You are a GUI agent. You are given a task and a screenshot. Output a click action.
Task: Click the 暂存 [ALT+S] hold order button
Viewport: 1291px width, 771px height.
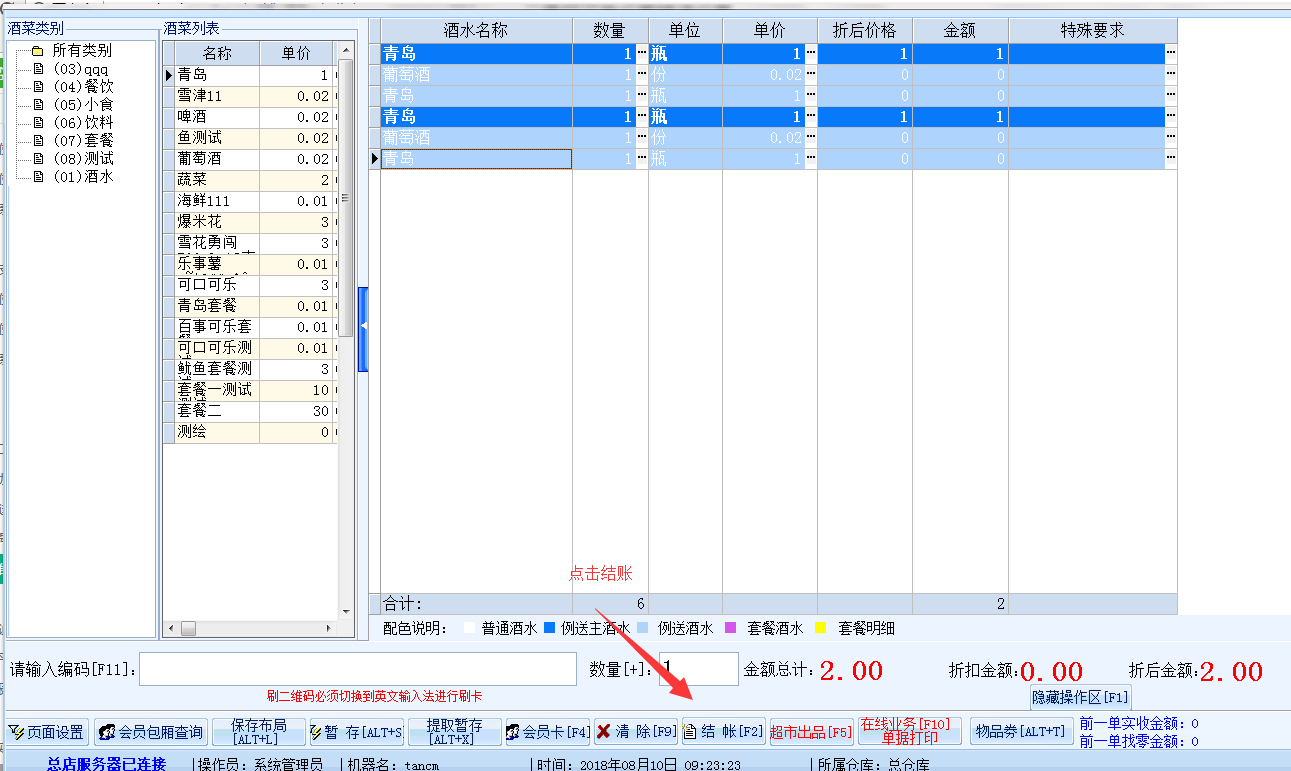[x=356, y=732]
